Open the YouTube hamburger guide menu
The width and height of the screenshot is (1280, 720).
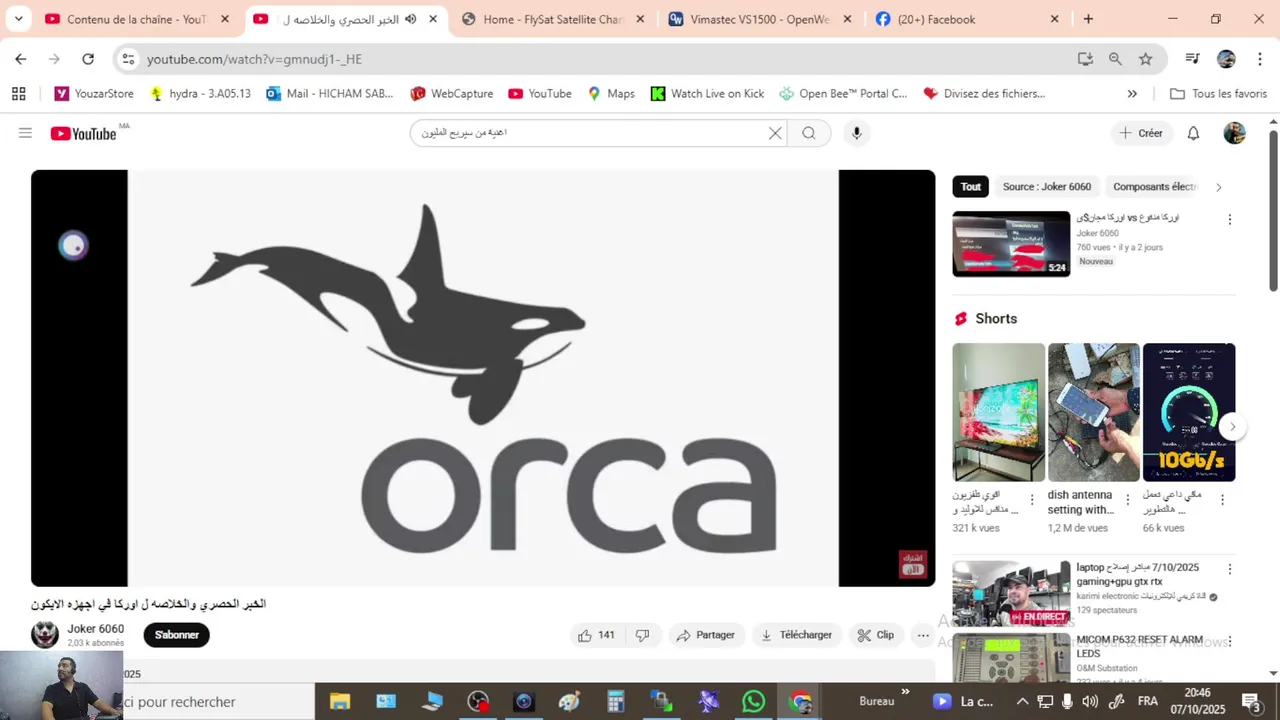click(x=25, y=133)
